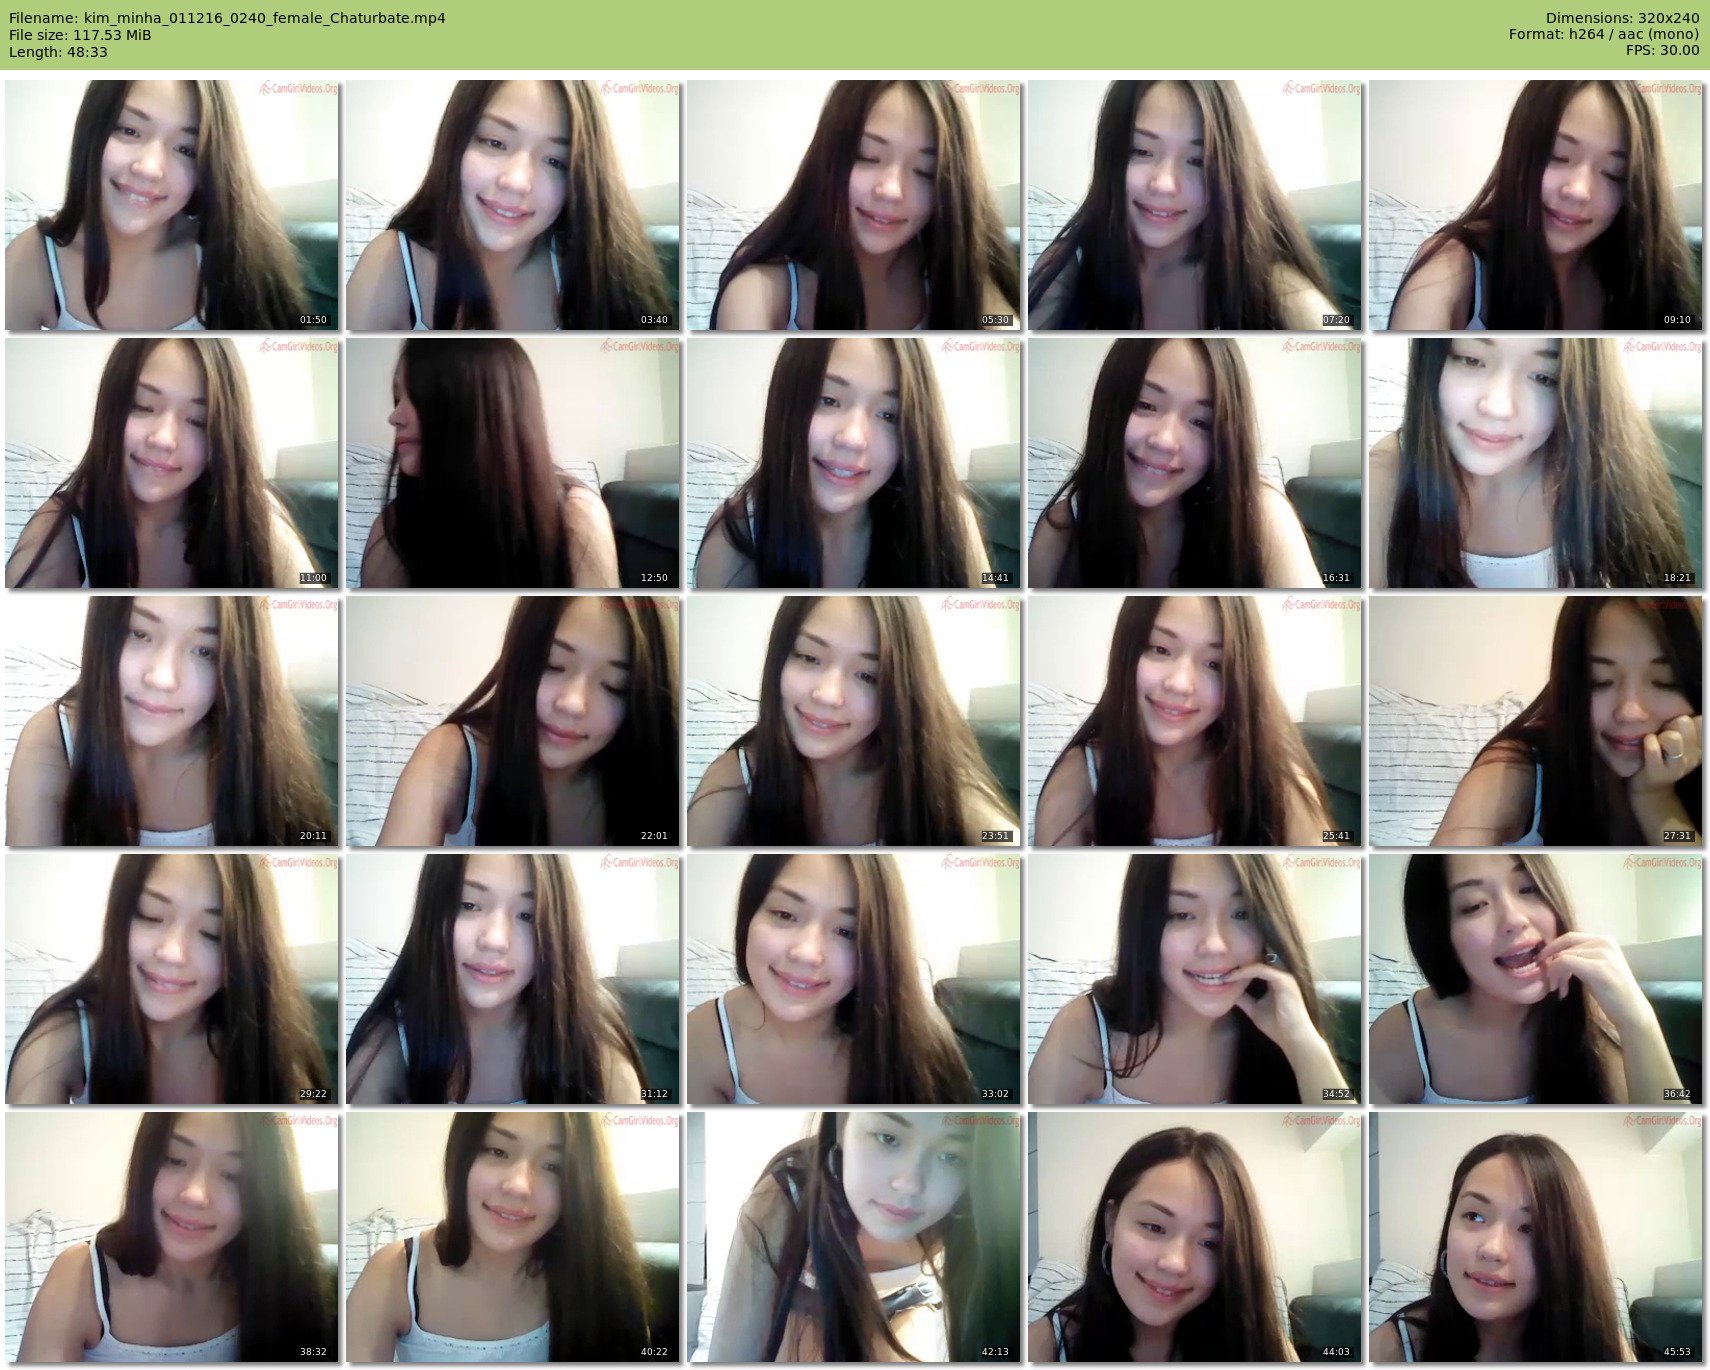
Task: Select the thumbnail labeled 12:50
Action: click(513, 463)
